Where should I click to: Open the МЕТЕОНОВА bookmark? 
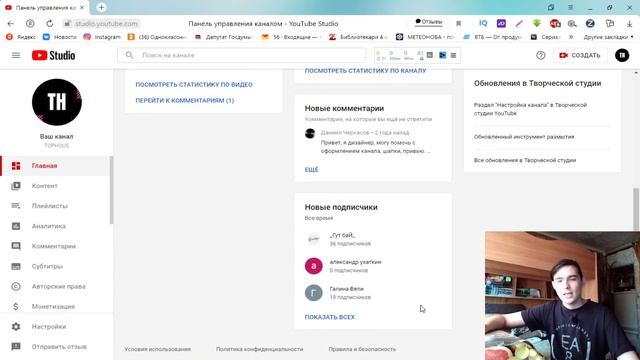[425, 37]
